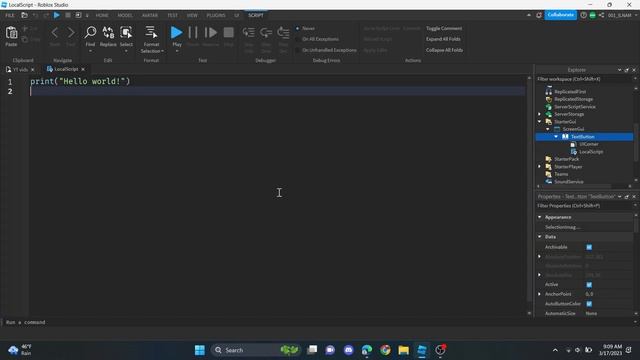
Task: Open the FILE menu
Action: coord(10,15)
